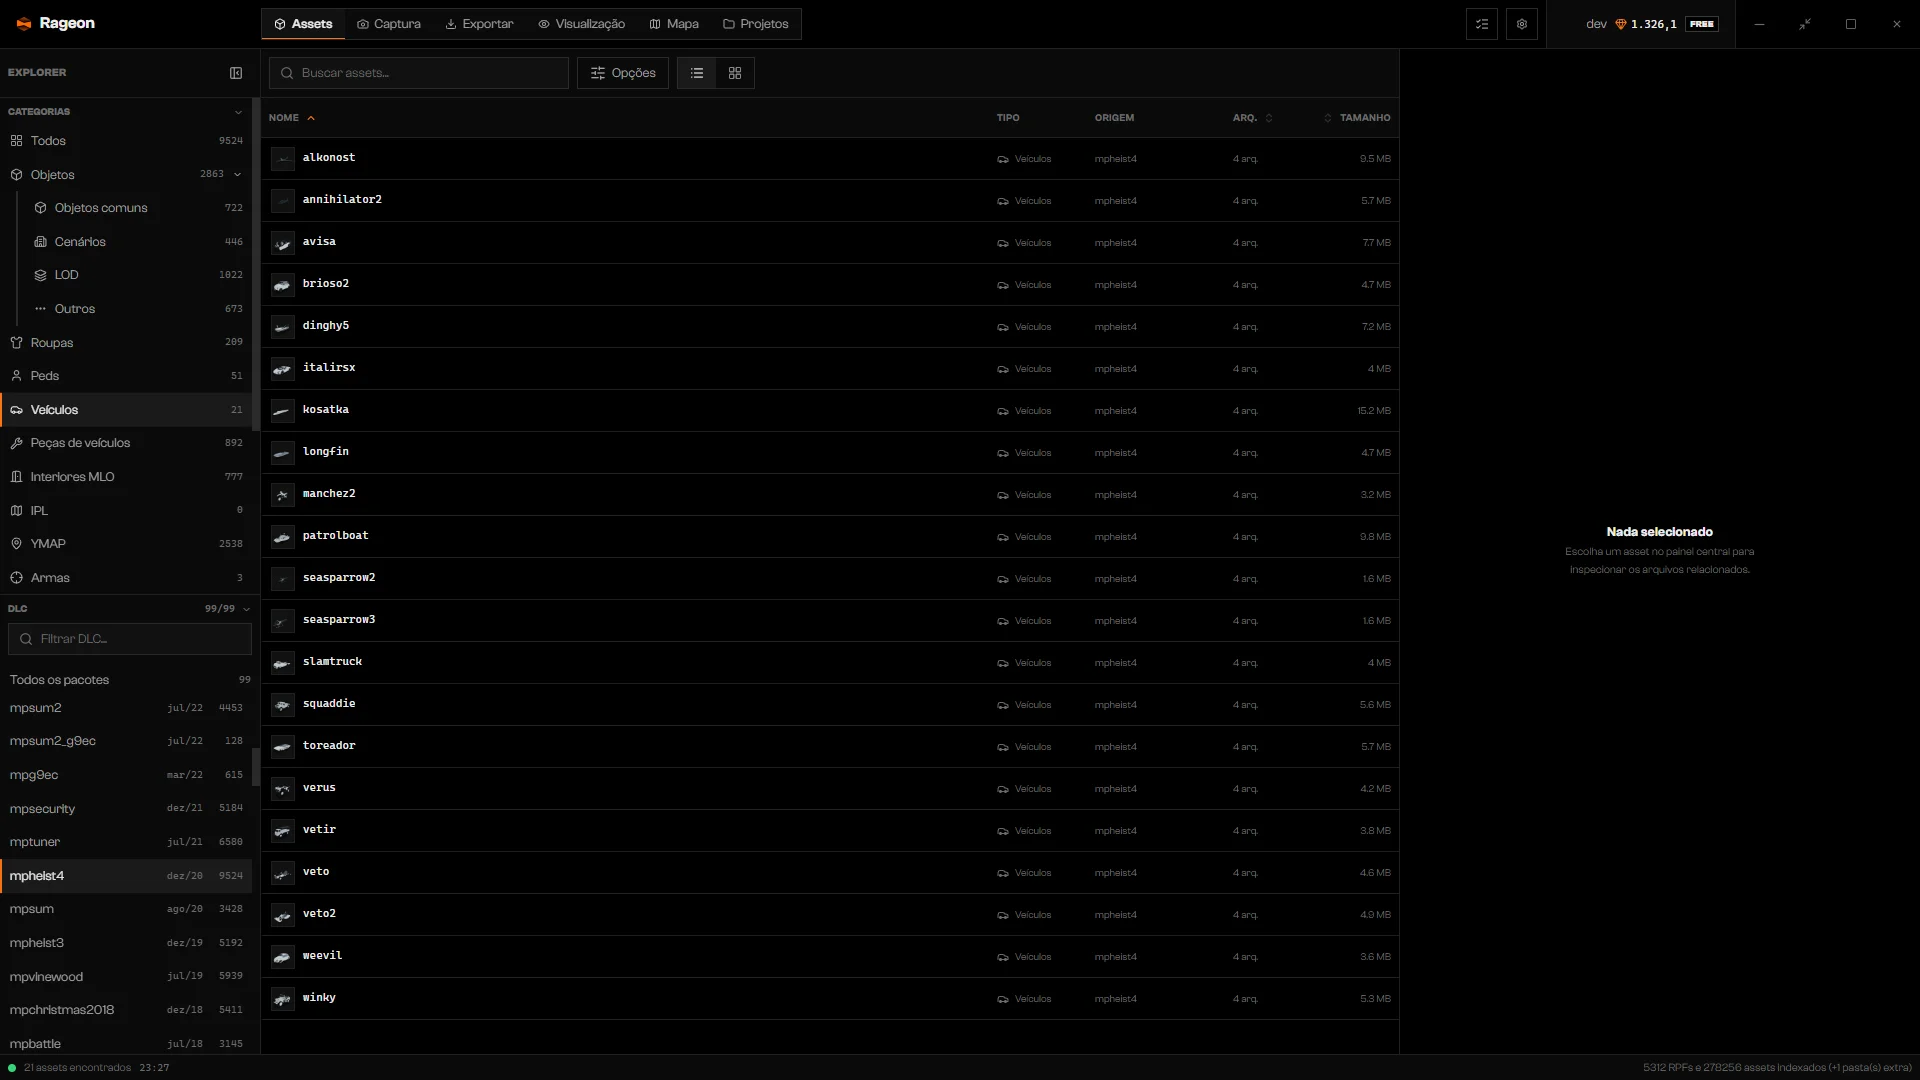Open the Captura tab
The image size is (1920, 1080).
389,24
